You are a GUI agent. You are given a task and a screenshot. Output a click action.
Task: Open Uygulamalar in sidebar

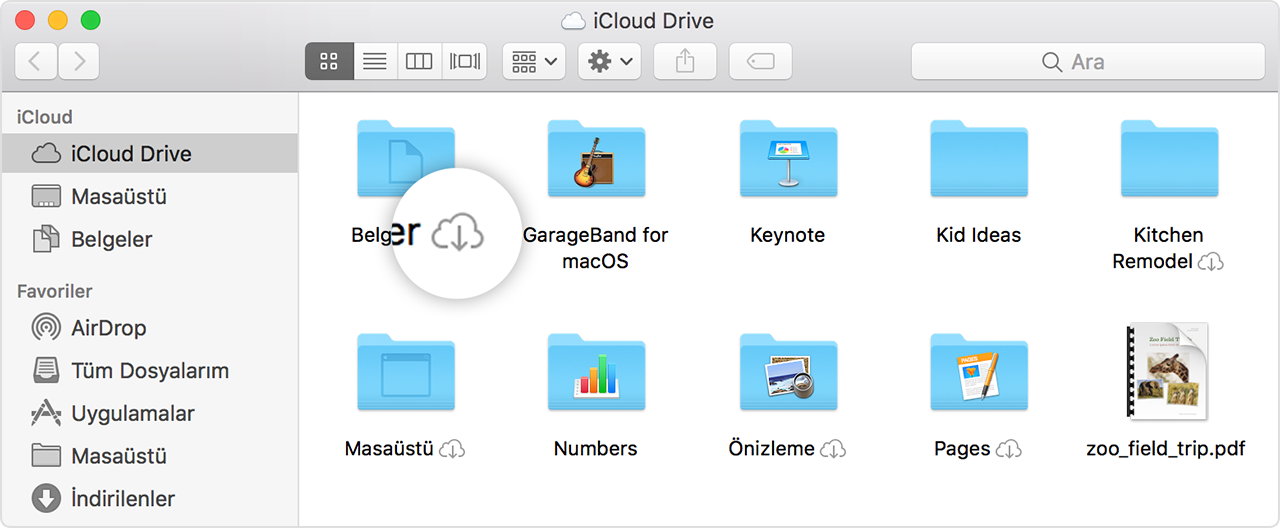click(x=149, y=413)
